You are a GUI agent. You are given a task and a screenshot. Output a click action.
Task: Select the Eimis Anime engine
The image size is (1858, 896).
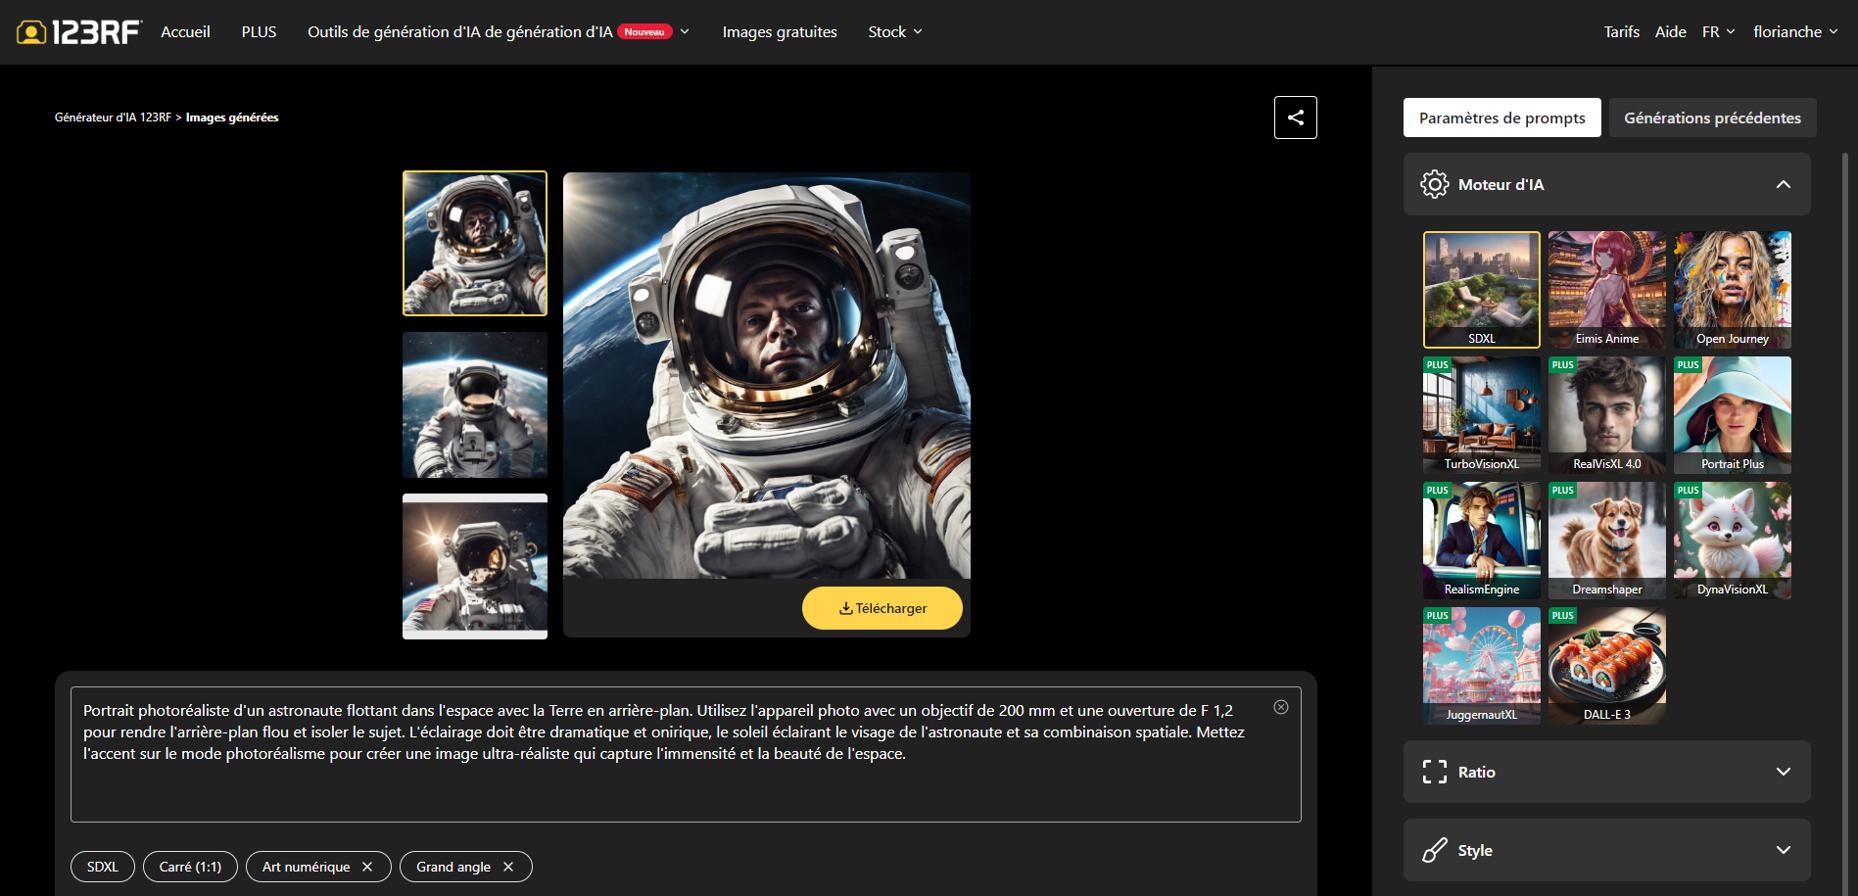click(x=1607, y=289)
